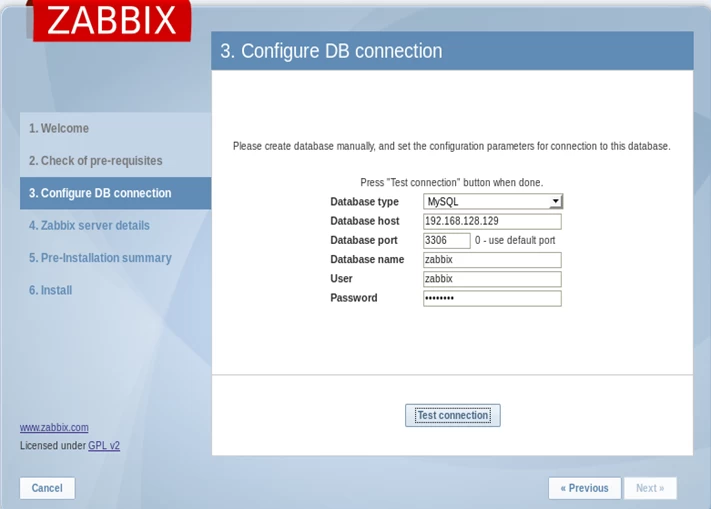Click the Database name input field

492,260
